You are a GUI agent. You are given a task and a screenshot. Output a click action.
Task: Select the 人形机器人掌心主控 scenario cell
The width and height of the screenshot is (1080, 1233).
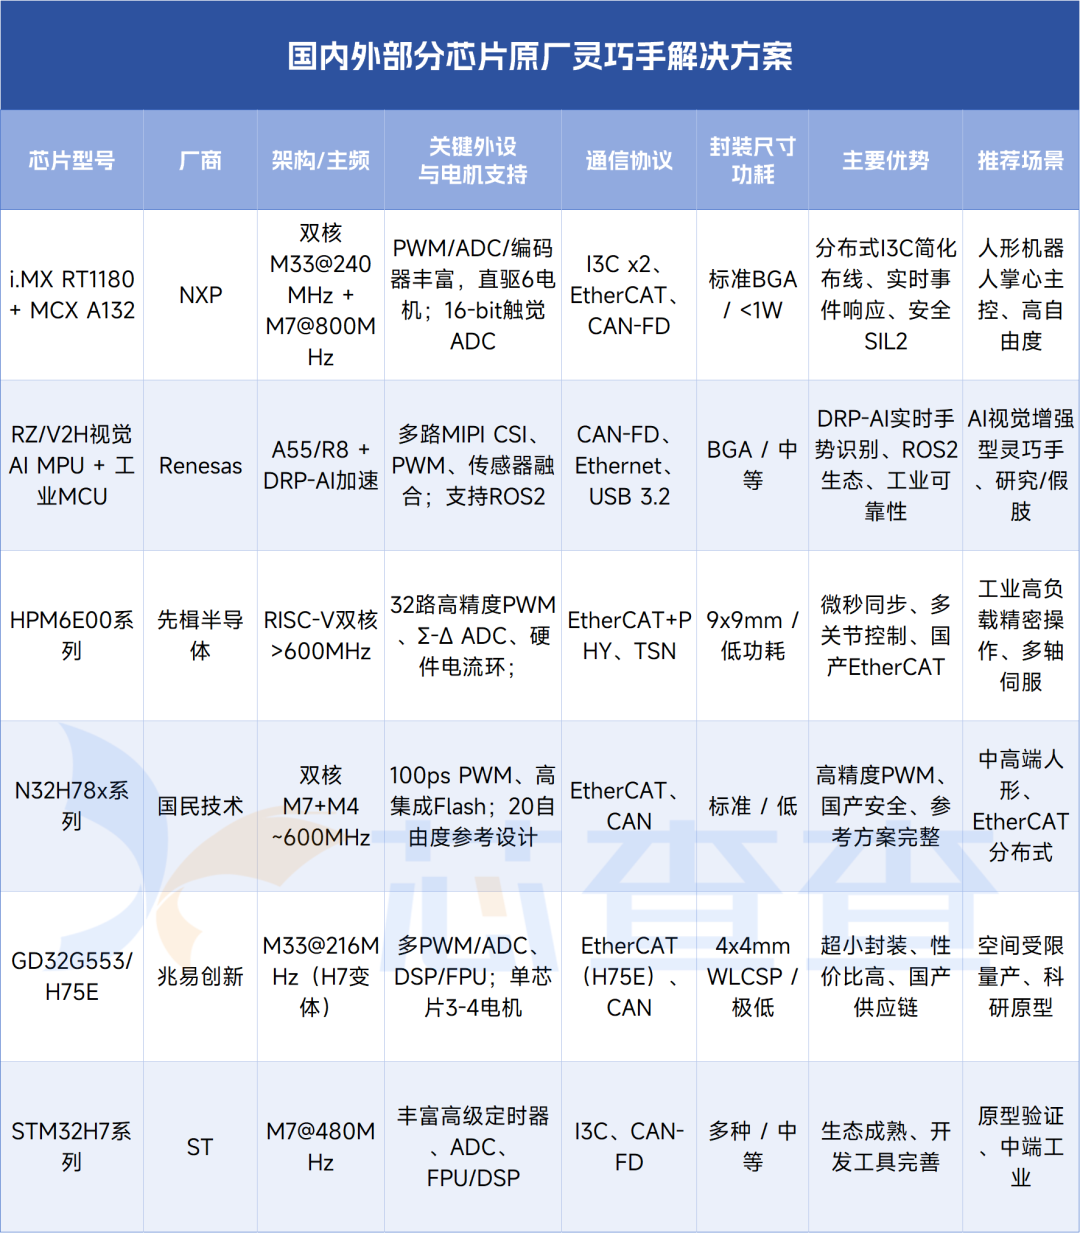(x=1021, y=295)
